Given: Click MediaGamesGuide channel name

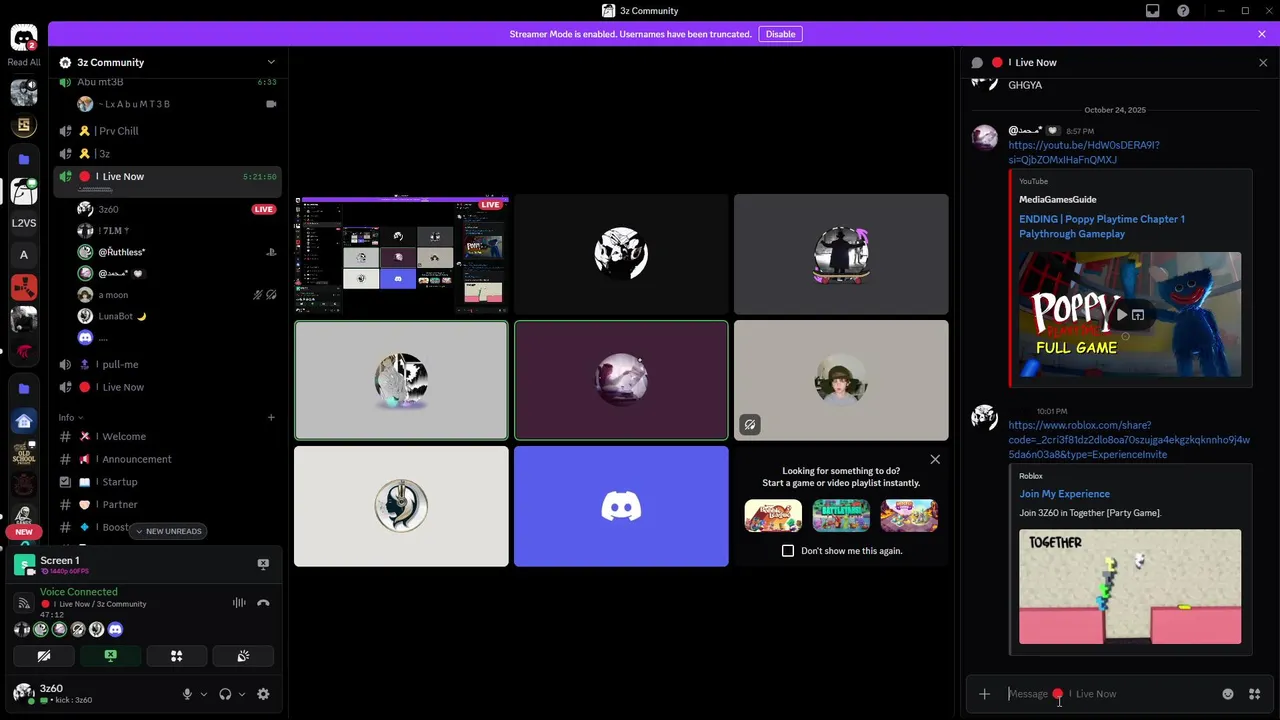Looking at the screenshot, I should coord(1058,200).
